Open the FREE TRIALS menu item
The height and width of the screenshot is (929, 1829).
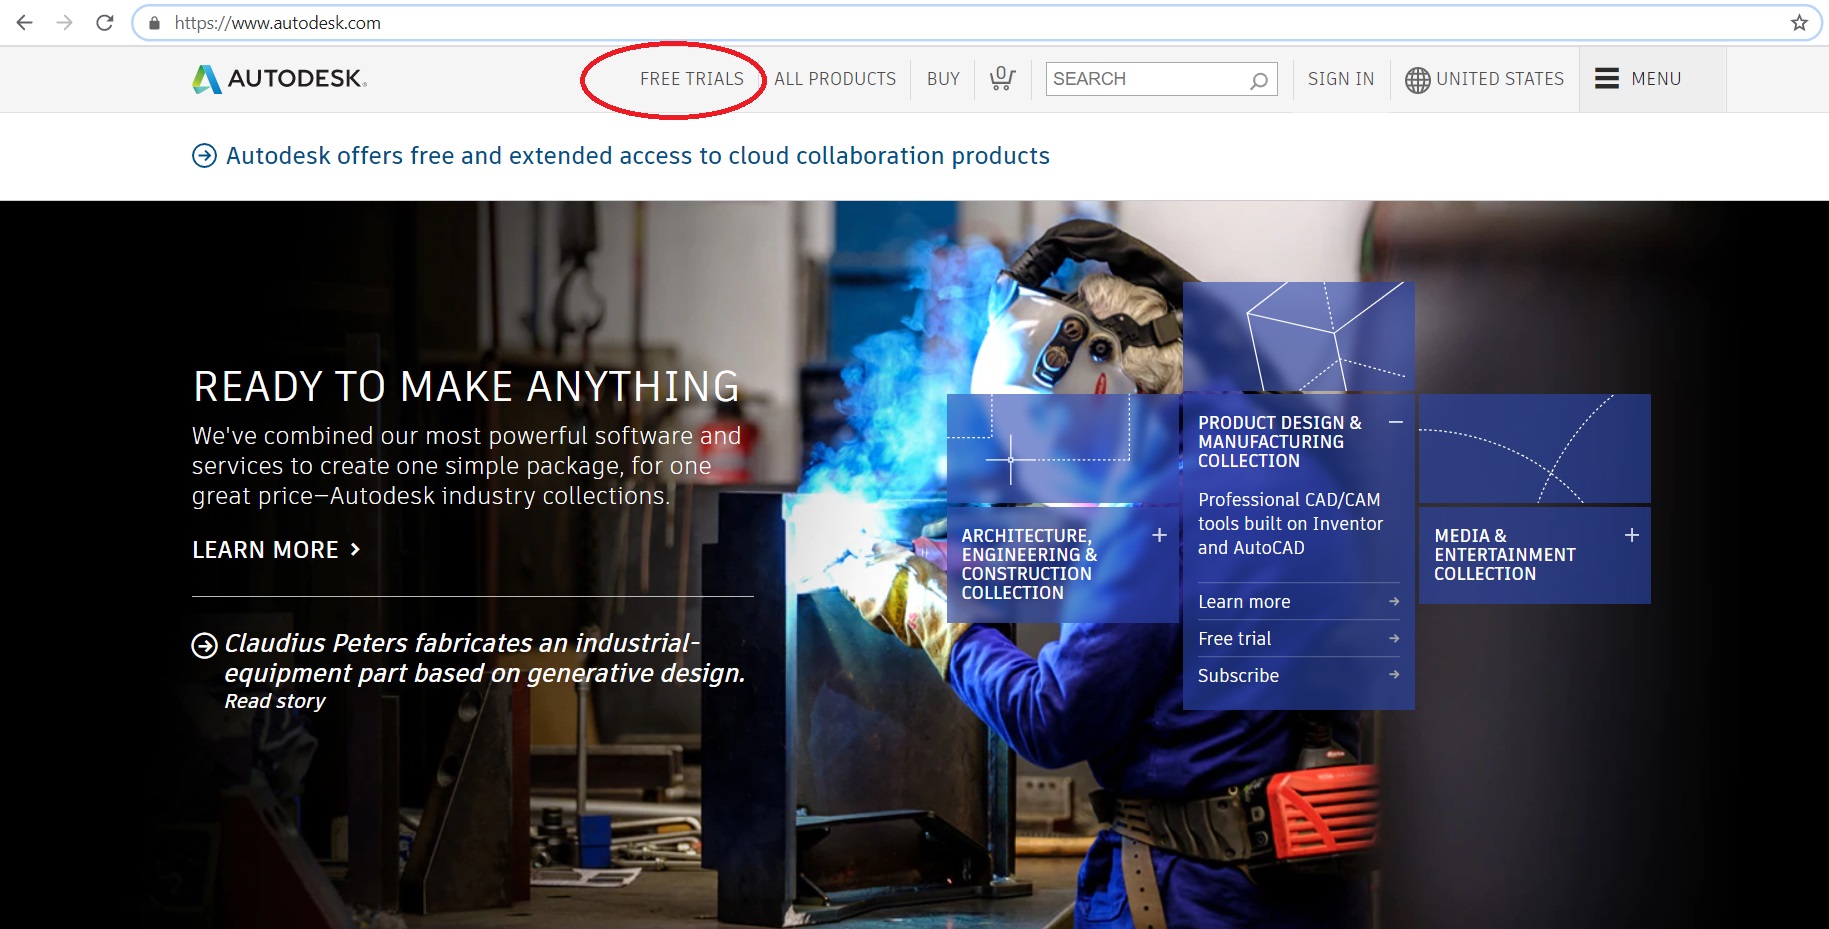click(x=691, y=79)
